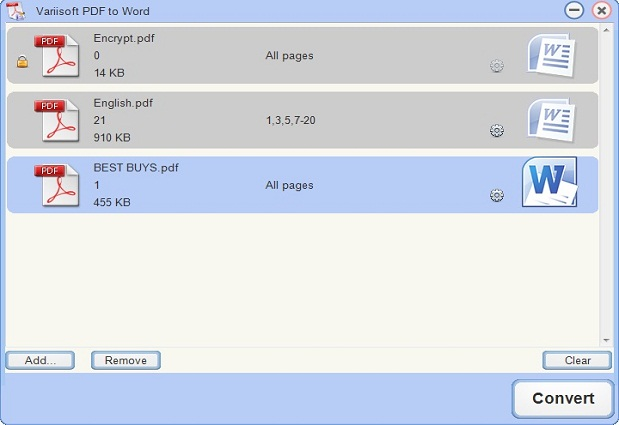Select the PDF icon of Encrypt.pdf

click(57, 55)
